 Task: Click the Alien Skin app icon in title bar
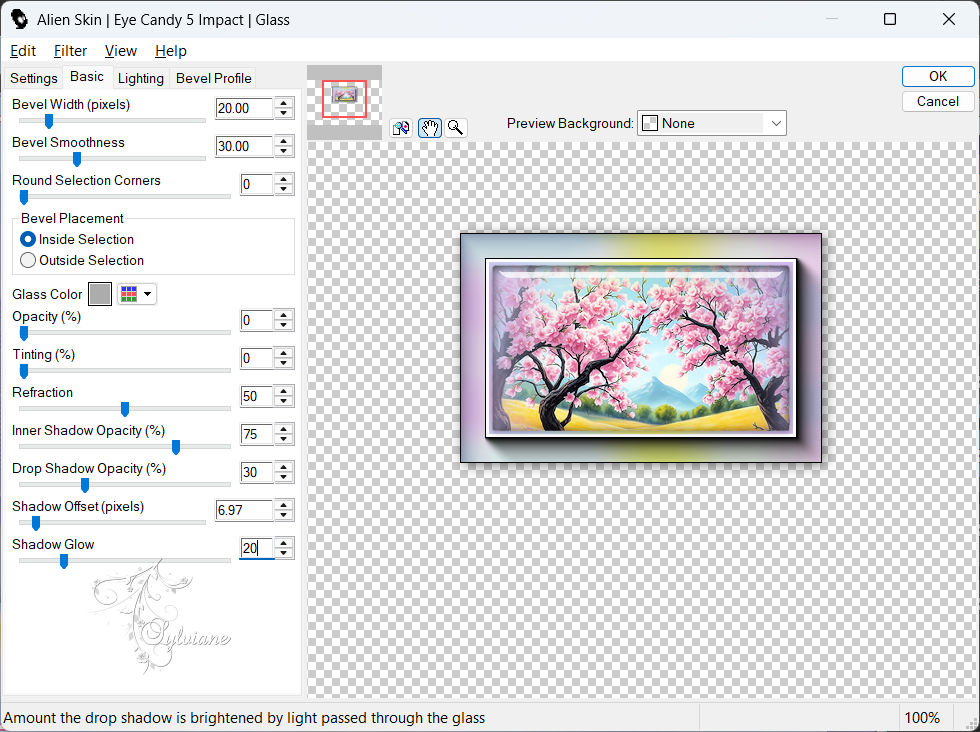tap(19, 19)
